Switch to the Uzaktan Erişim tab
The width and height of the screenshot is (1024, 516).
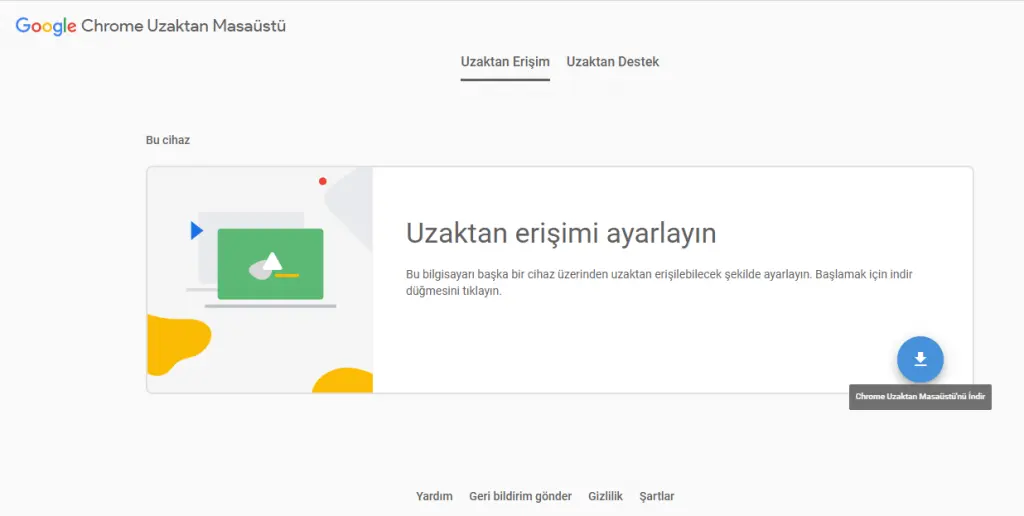pyautogui.click(x=505, y=62)
